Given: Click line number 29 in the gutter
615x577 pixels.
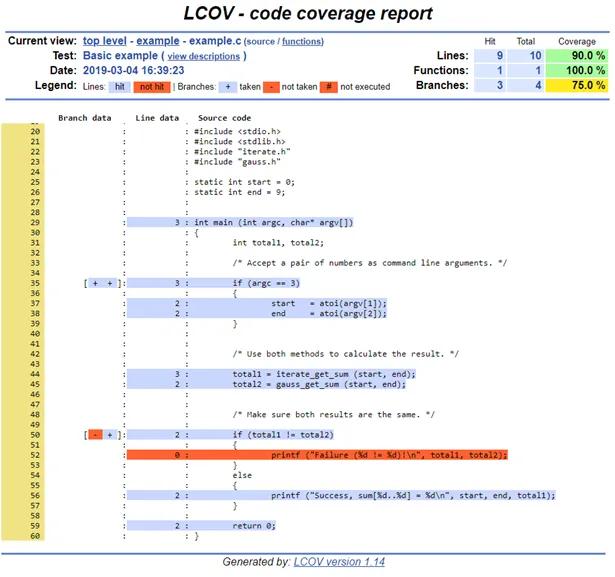Looking at the screenshot, I should (35, 222).
